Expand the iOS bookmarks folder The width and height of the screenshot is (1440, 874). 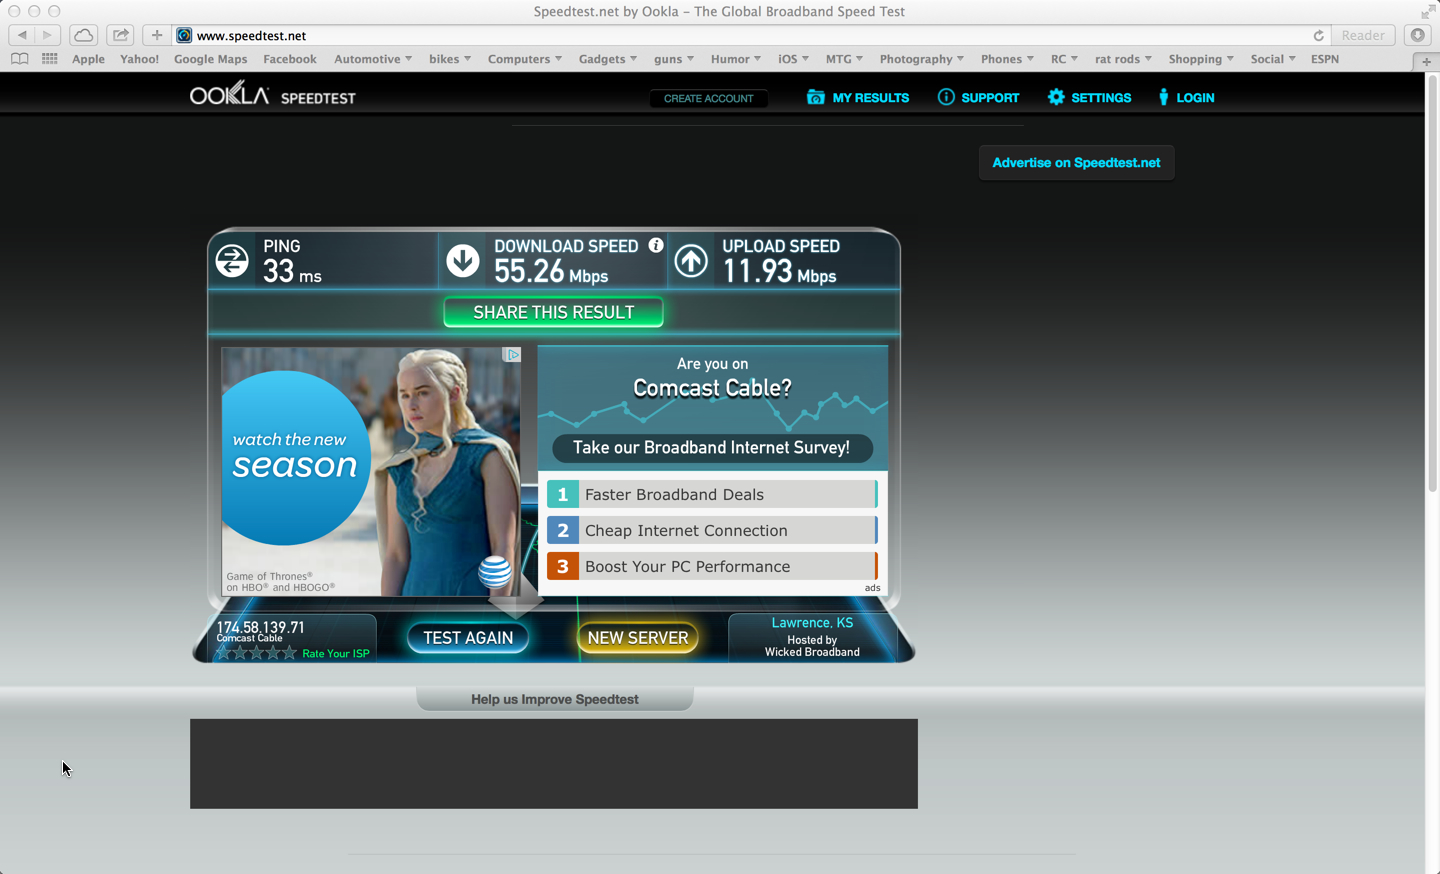pyautogui.click(x=794, y=59)
